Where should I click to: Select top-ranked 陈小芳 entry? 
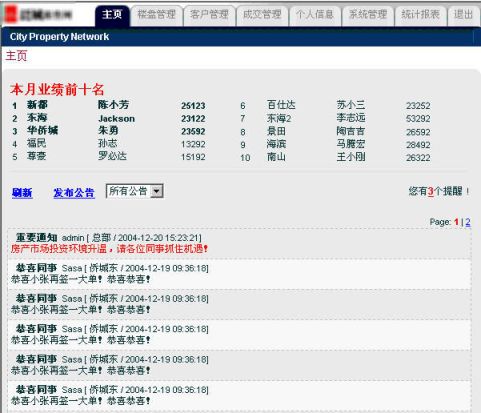pyautogui.click(x=114, y=105)
